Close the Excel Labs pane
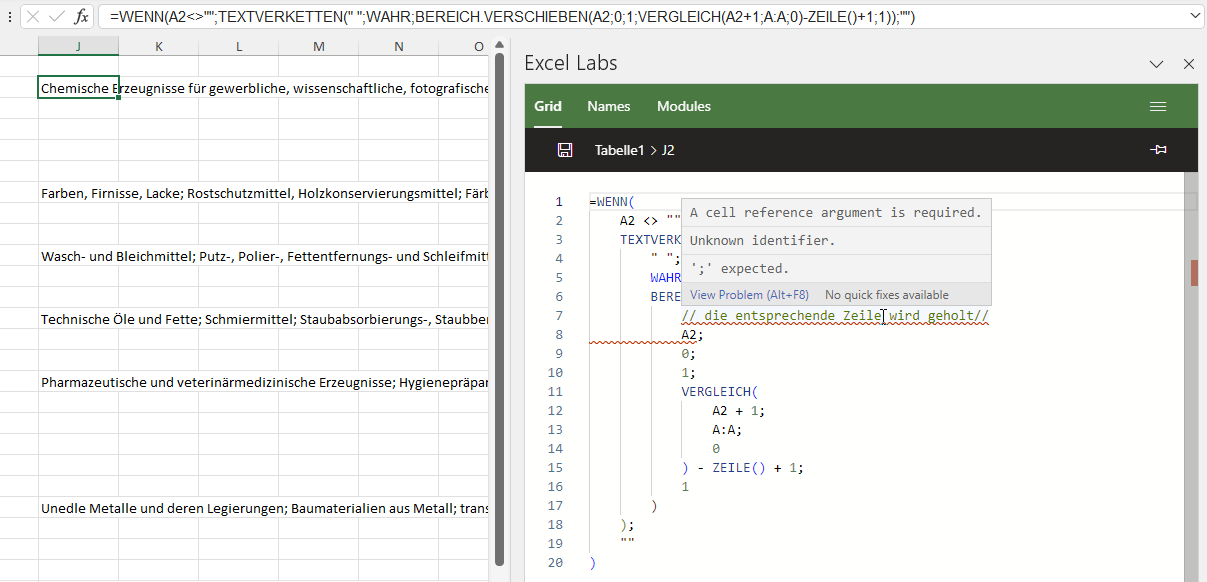Viewport: 1207px width, 582px height. pyautogui.click(x=1189, y=64)
